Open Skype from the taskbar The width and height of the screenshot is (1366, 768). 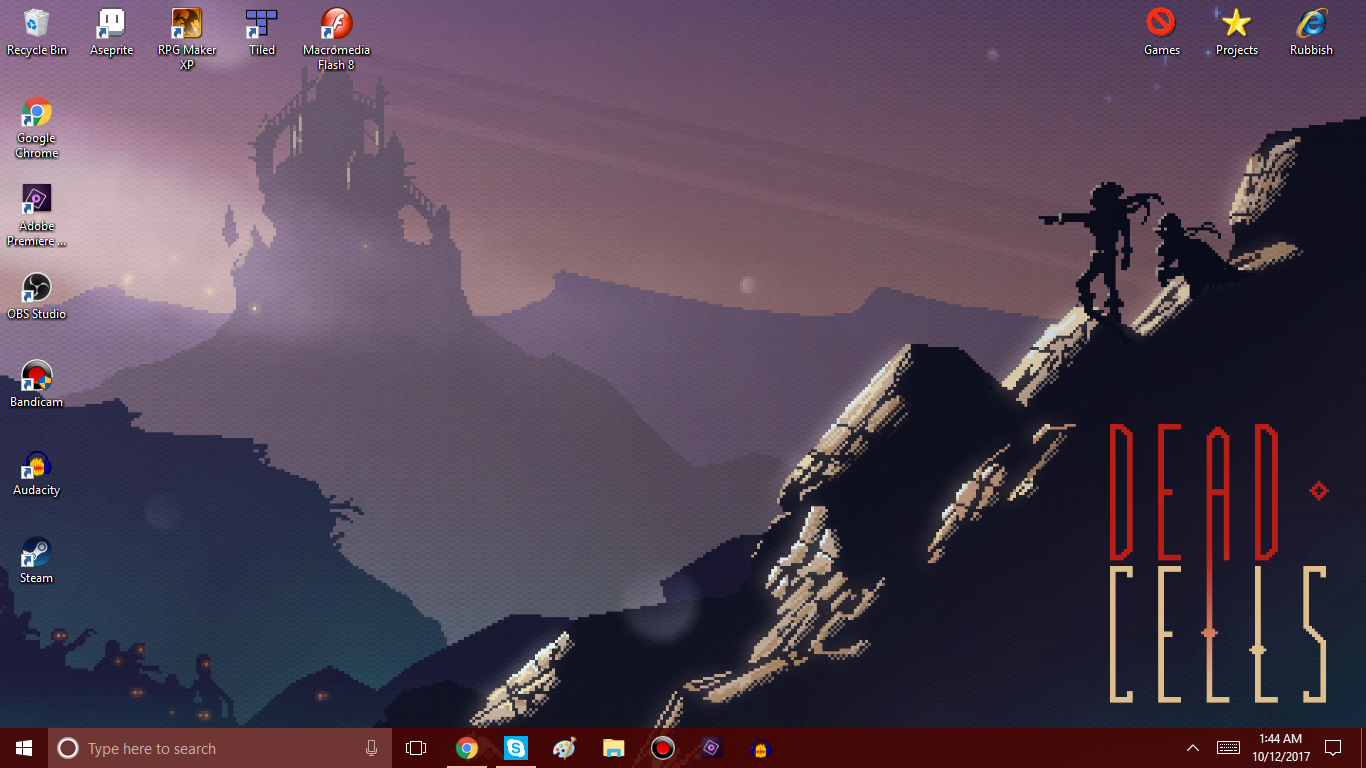516,748
